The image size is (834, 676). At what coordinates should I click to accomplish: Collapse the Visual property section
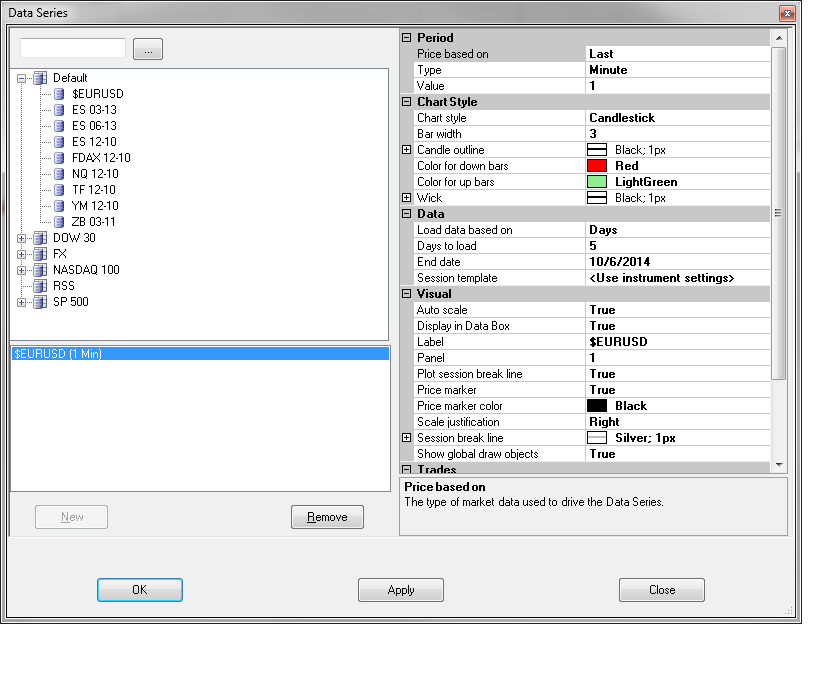click(406, 294)
